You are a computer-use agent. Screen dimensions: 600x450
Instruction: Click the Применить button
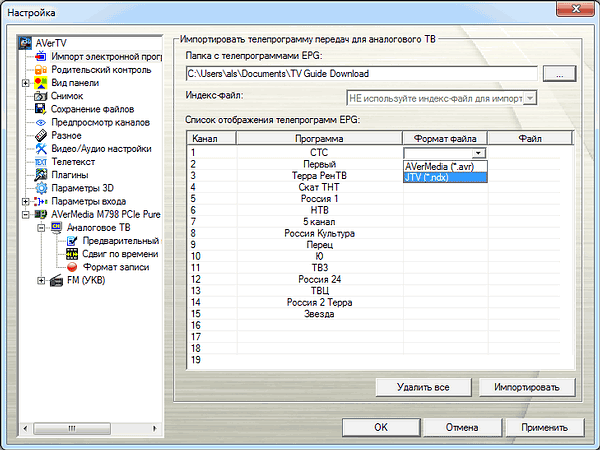click(x=544, y=427)
